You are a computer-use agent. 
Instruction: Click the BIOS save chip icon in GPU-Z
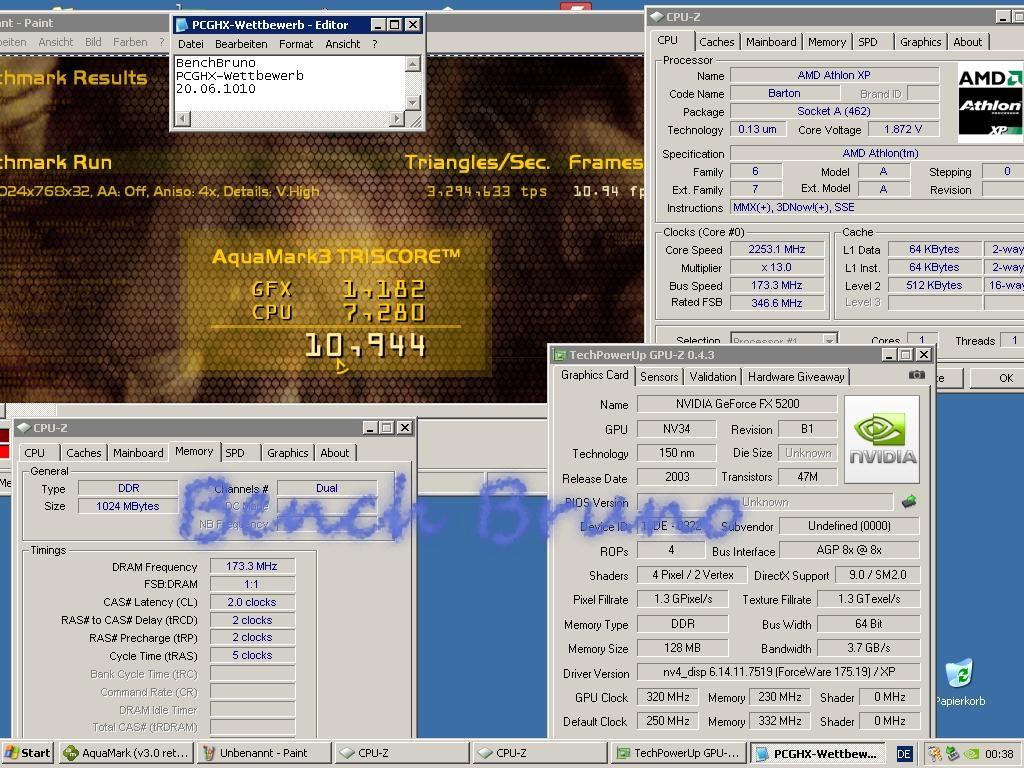point(908,502)
